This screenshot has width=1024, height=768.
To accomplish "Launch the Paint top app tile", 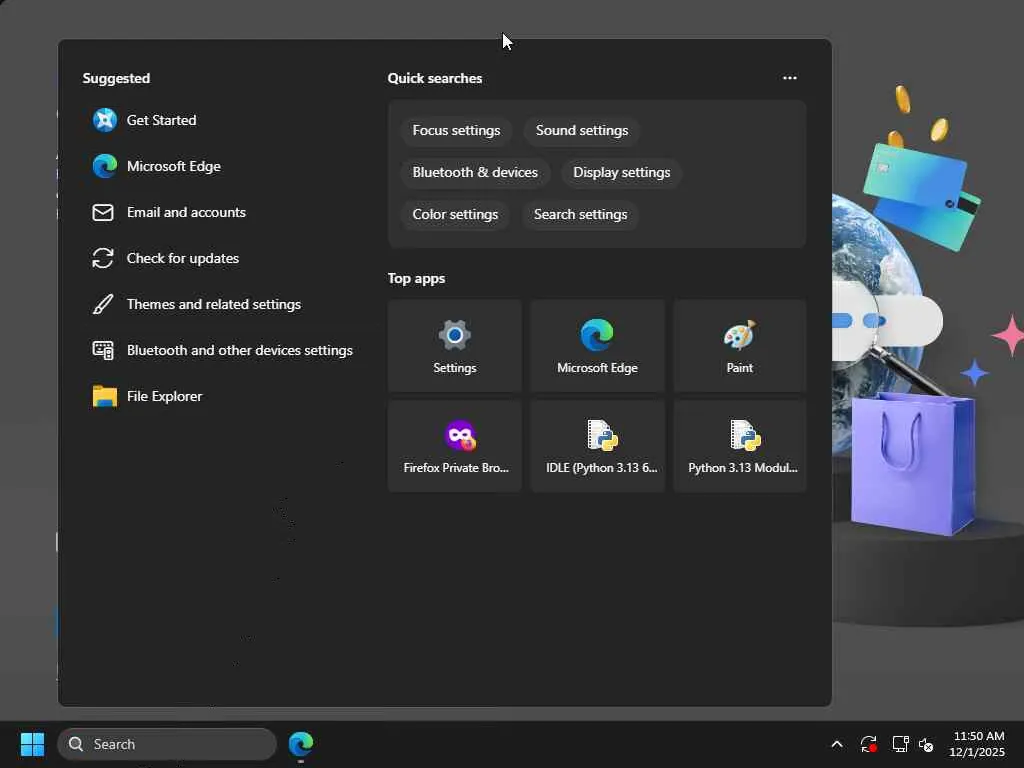I will point(739,346).
